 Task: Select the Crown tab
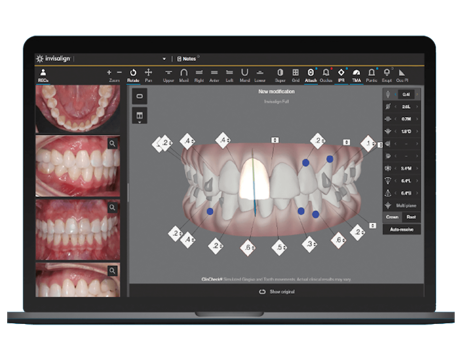coord(392,217)
